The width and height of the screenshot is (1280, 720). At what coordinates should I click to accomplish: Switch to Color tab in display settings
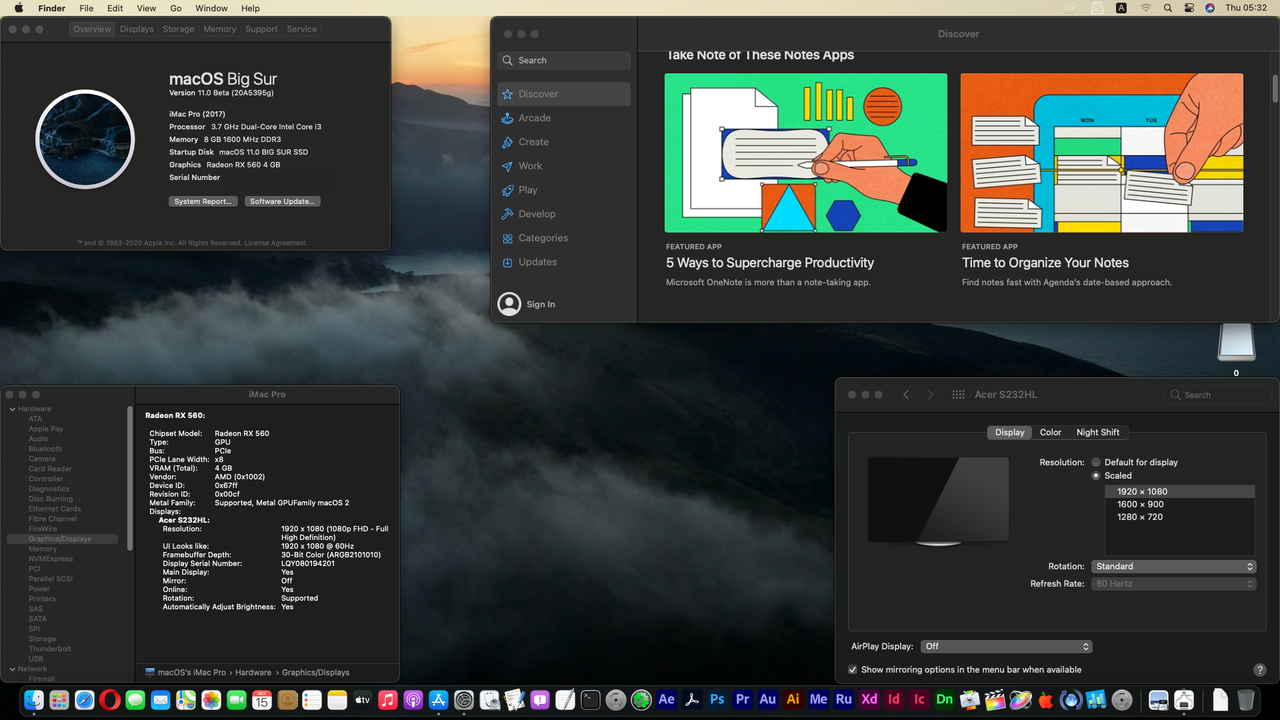click(x=1050, y=432)
